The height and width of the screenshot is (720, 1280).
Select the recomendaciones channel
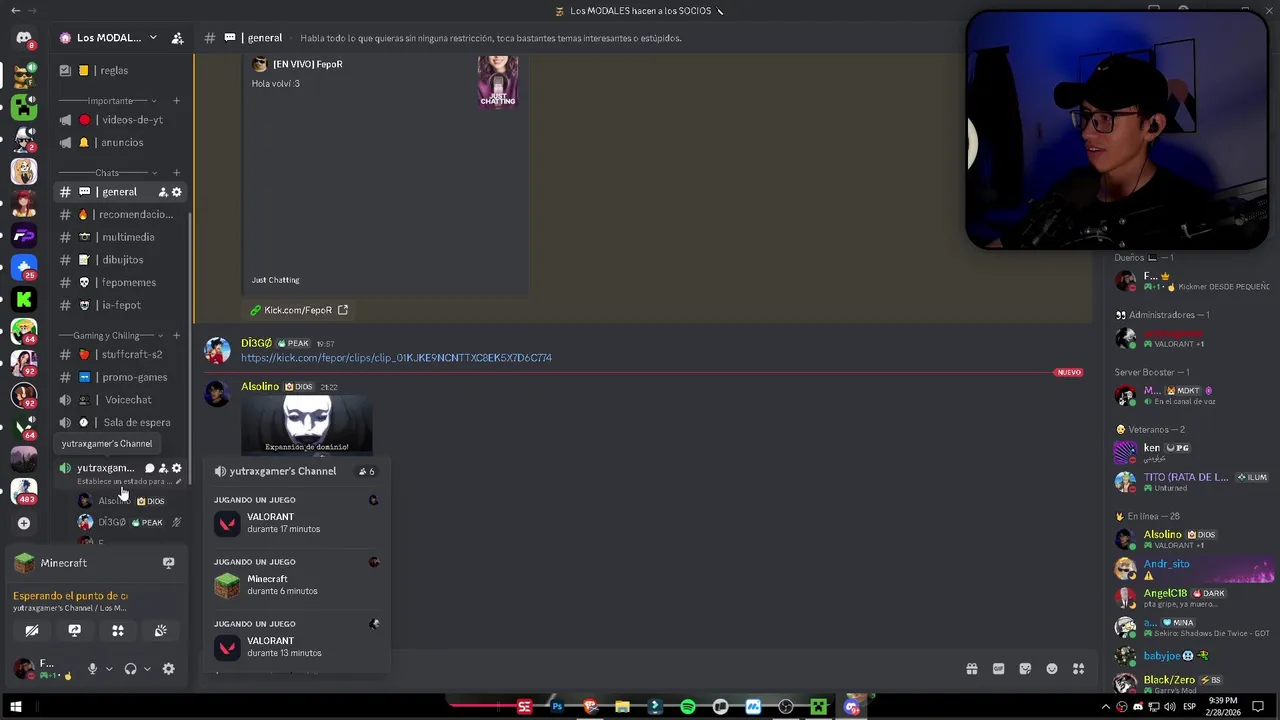[120, 214]
